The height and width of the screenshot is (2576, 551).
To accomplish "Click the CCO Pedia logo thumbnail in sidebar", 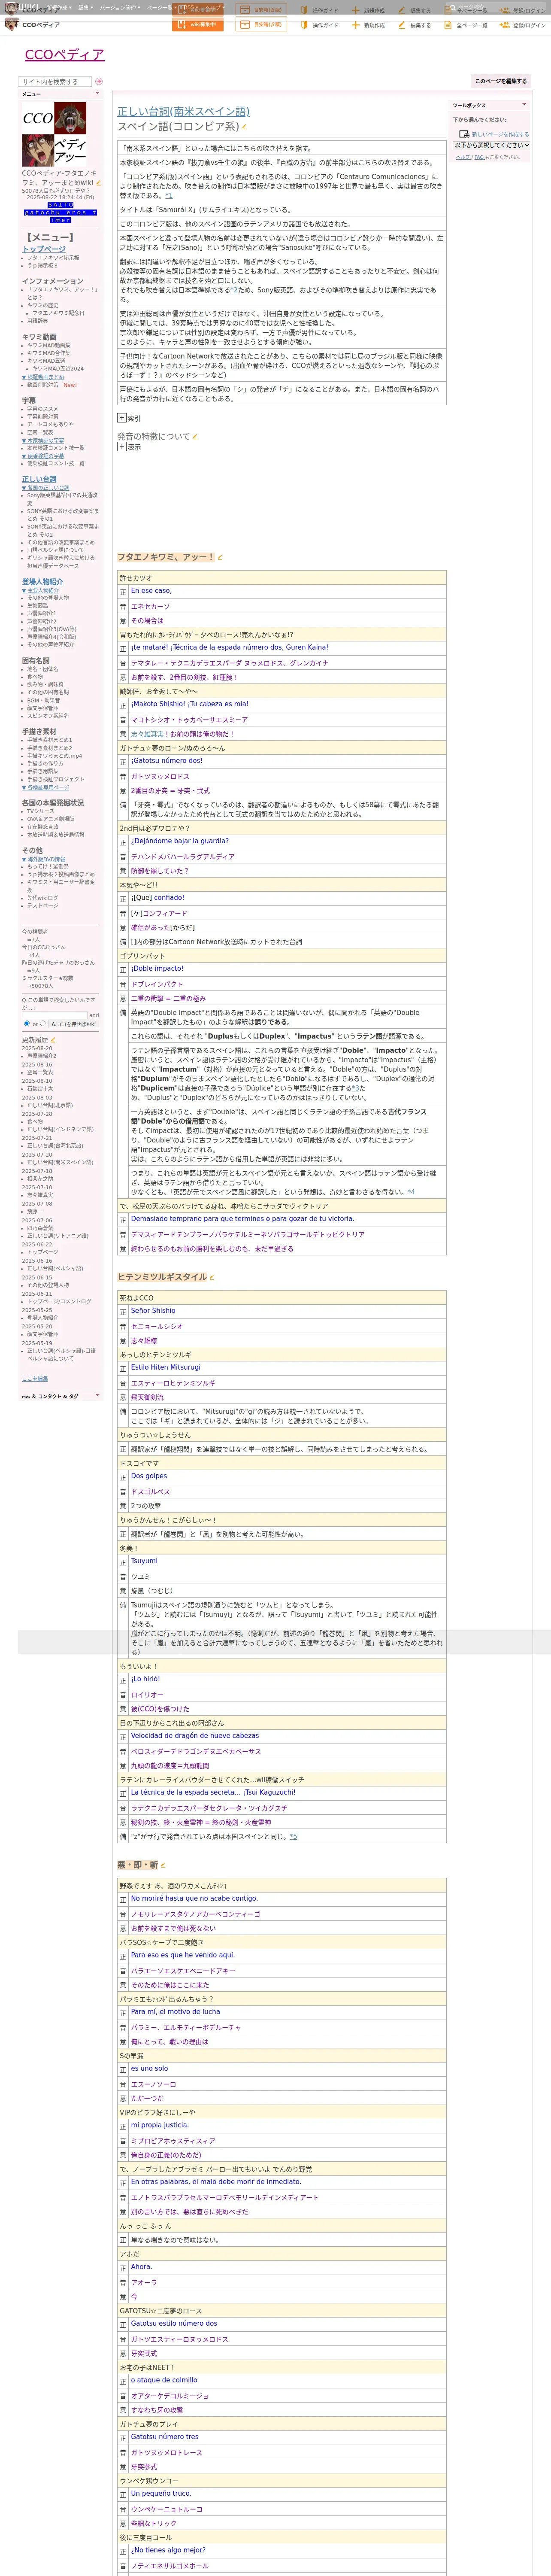I will 55,134.
